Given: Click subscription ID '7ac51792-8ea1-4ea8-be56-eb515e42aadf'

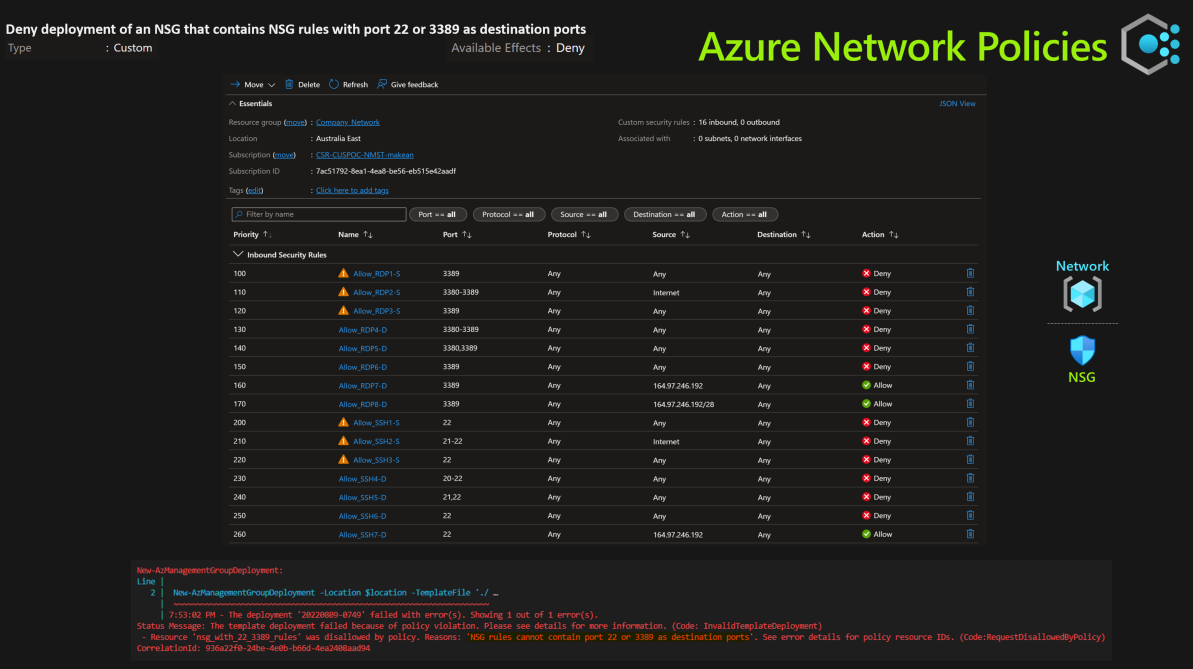Looking at the screenshot, I should click(386, 171).
